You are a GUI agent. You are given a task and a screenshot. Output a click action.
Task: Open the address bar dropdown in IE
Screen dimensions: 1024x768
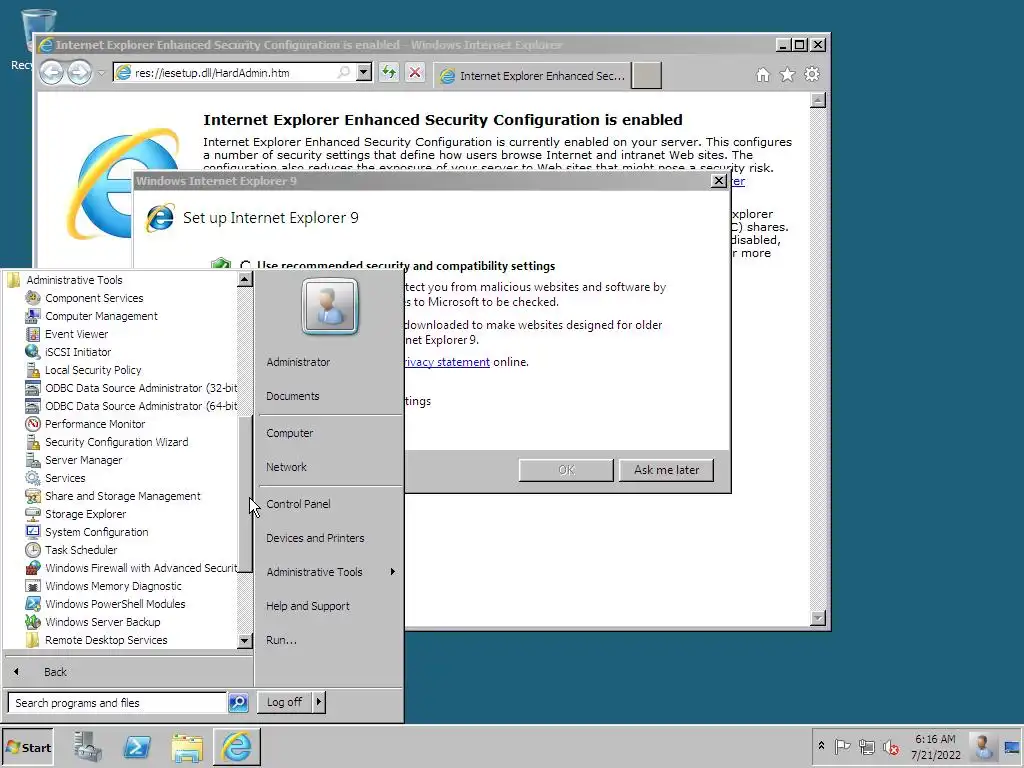point(364,72)
